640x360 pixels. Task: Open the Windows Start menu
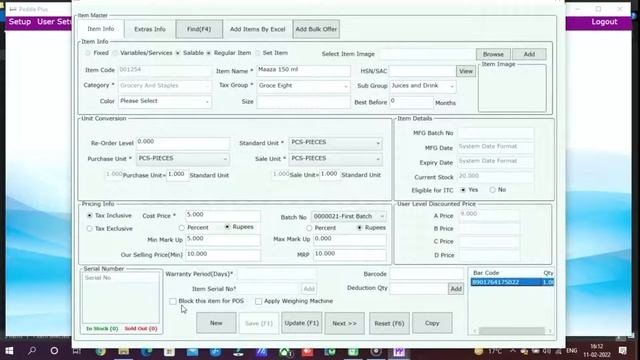coord(9,351)
